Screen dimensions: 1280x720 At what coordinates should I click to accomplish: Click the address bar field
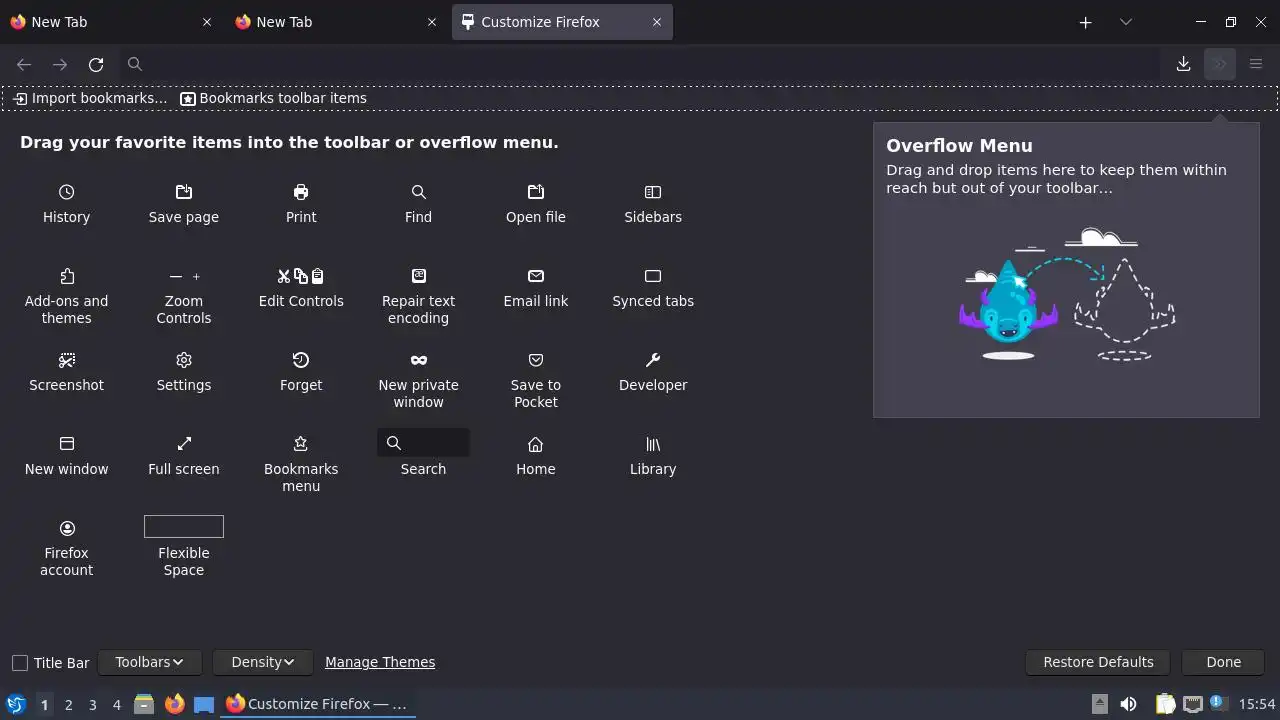coord(640,64)
